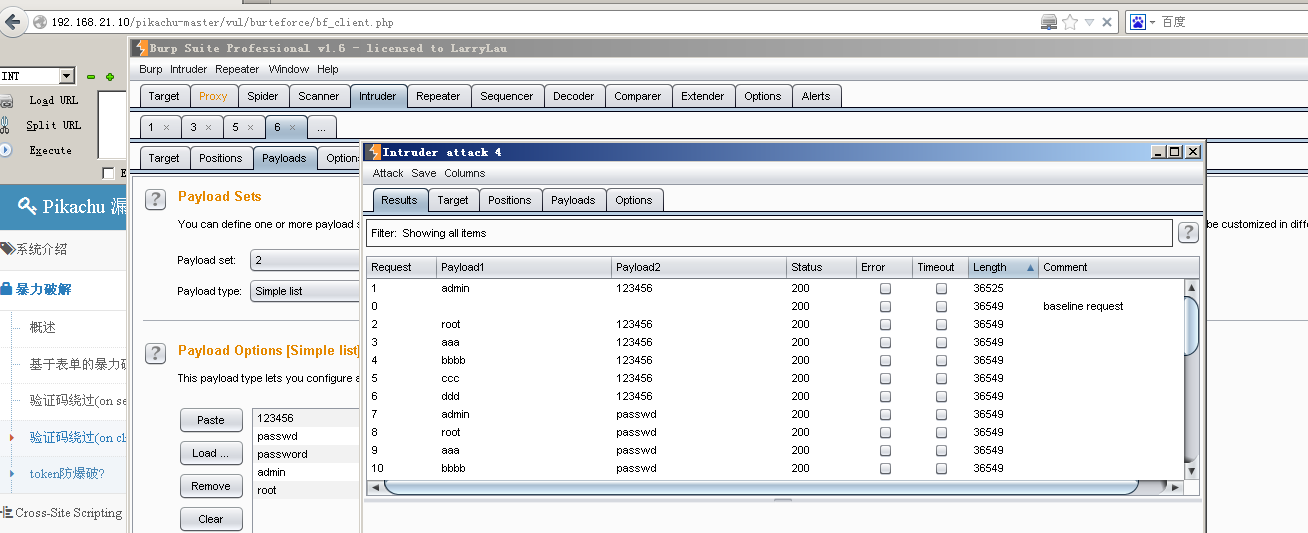Toggle the Error checkbox in the root/123456 row
Image resolution: width=1308 pixels, height=533 pixels.
click(x=885, y=324)
